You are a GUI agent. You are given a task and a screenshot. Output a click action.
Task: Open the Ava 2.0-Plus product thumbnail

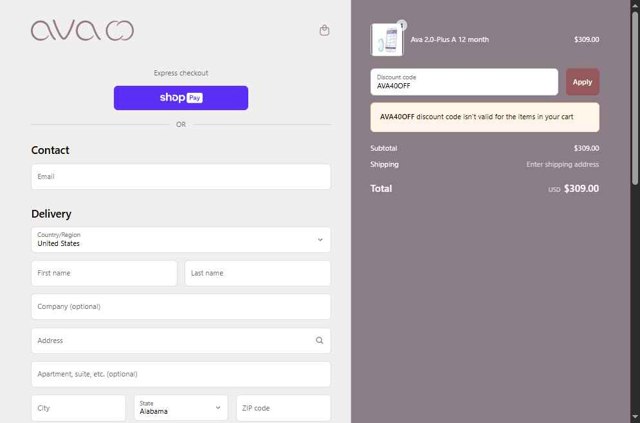[387, 40]
